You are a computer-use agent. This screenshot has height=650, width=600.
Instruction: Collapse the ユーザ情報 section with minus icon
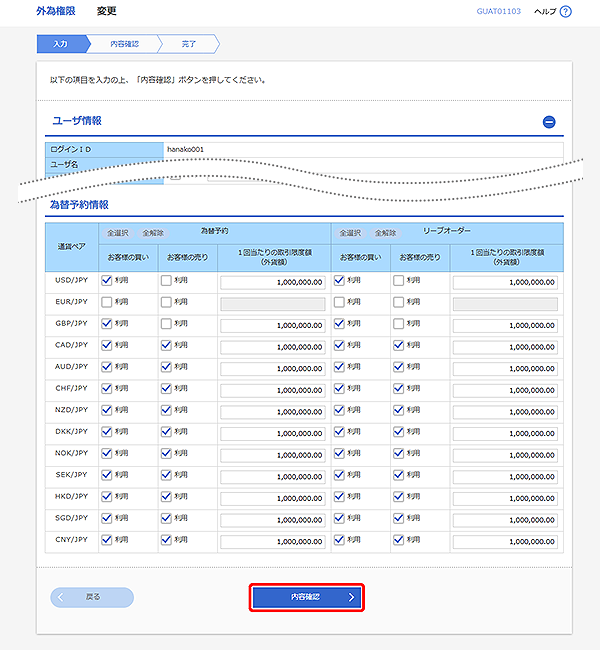[549, 122]
